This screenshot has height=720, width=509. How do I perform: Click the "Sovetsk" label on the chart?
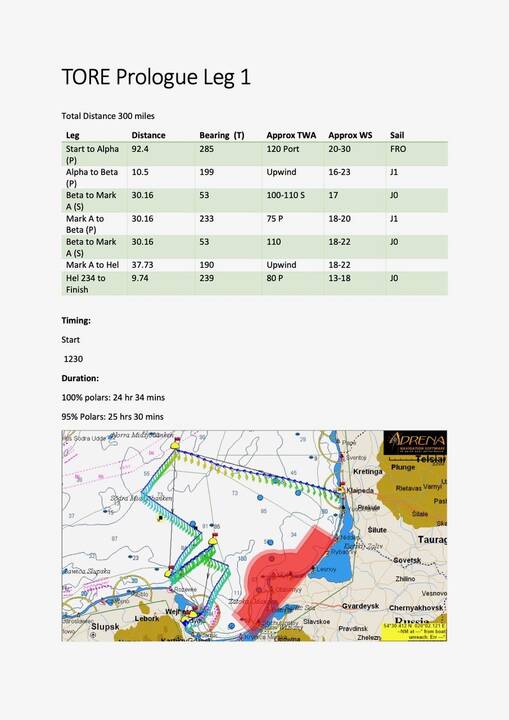coord(407,561)
